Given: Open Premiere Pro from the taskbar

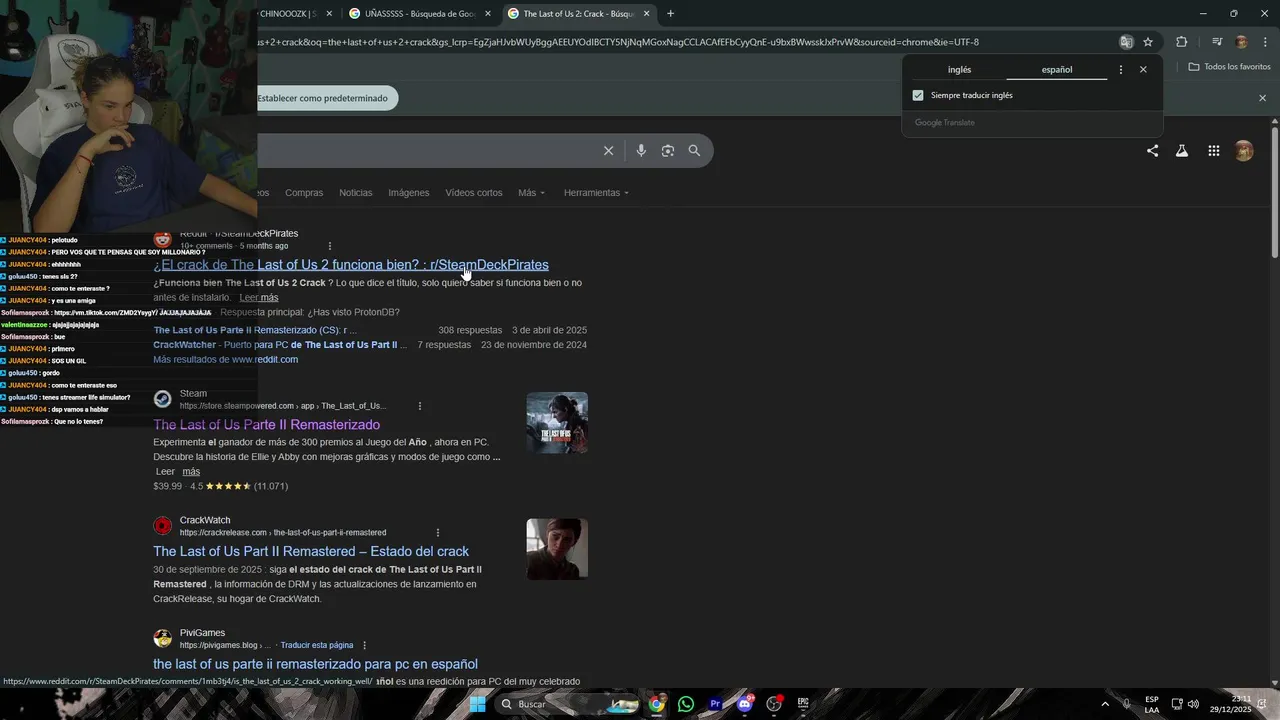Looking at the screenshot, I should coord(715,704).
